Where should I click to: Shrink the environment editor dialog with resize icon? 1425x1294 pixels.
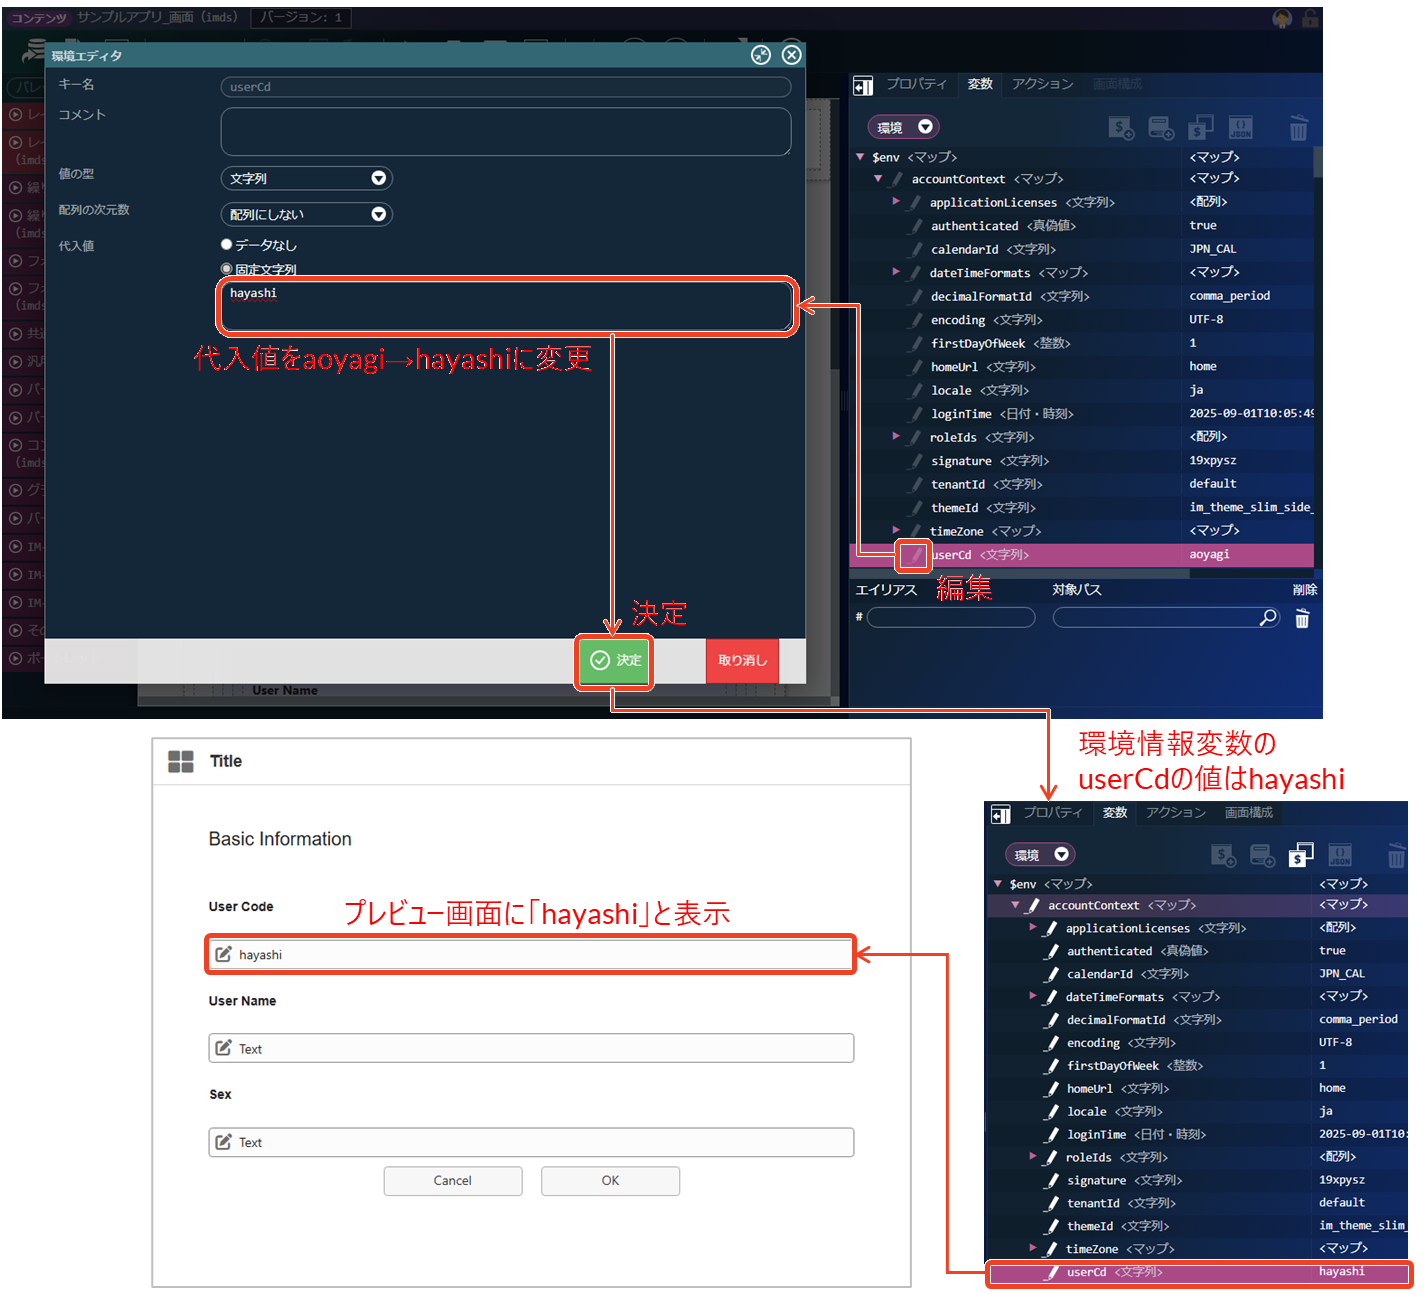coord(761,55)
